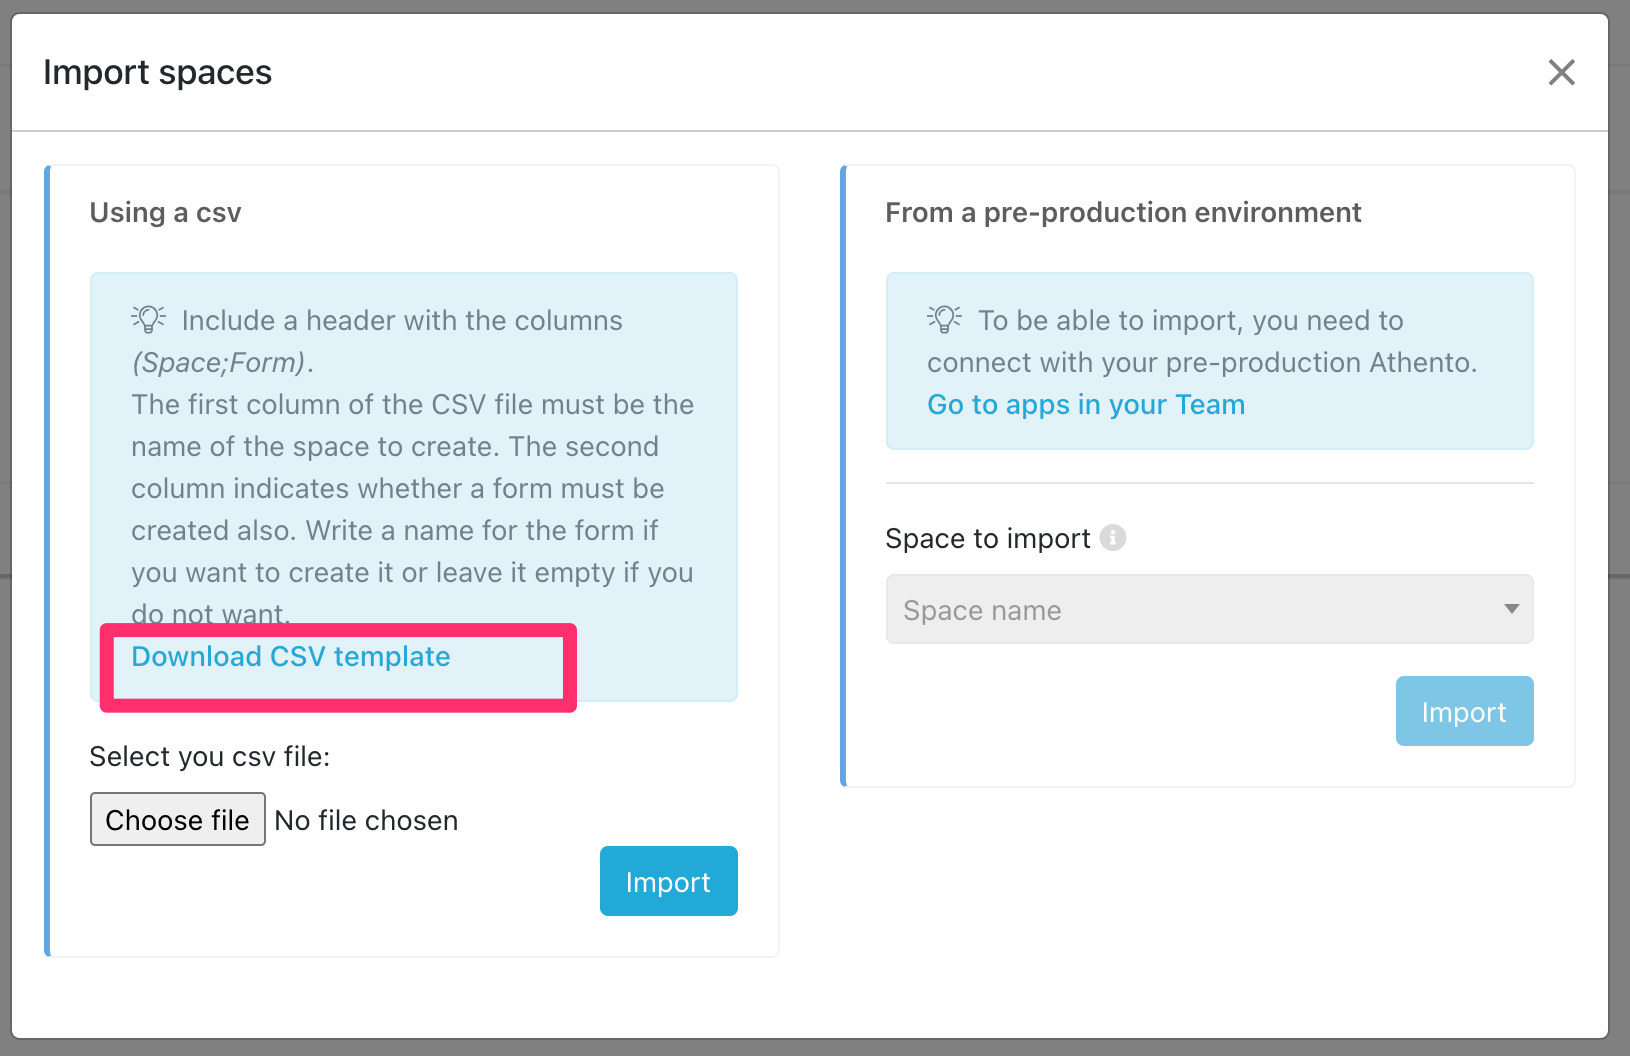Download the CSV template
1630x1056 pixels.
(x=291, y=657)
